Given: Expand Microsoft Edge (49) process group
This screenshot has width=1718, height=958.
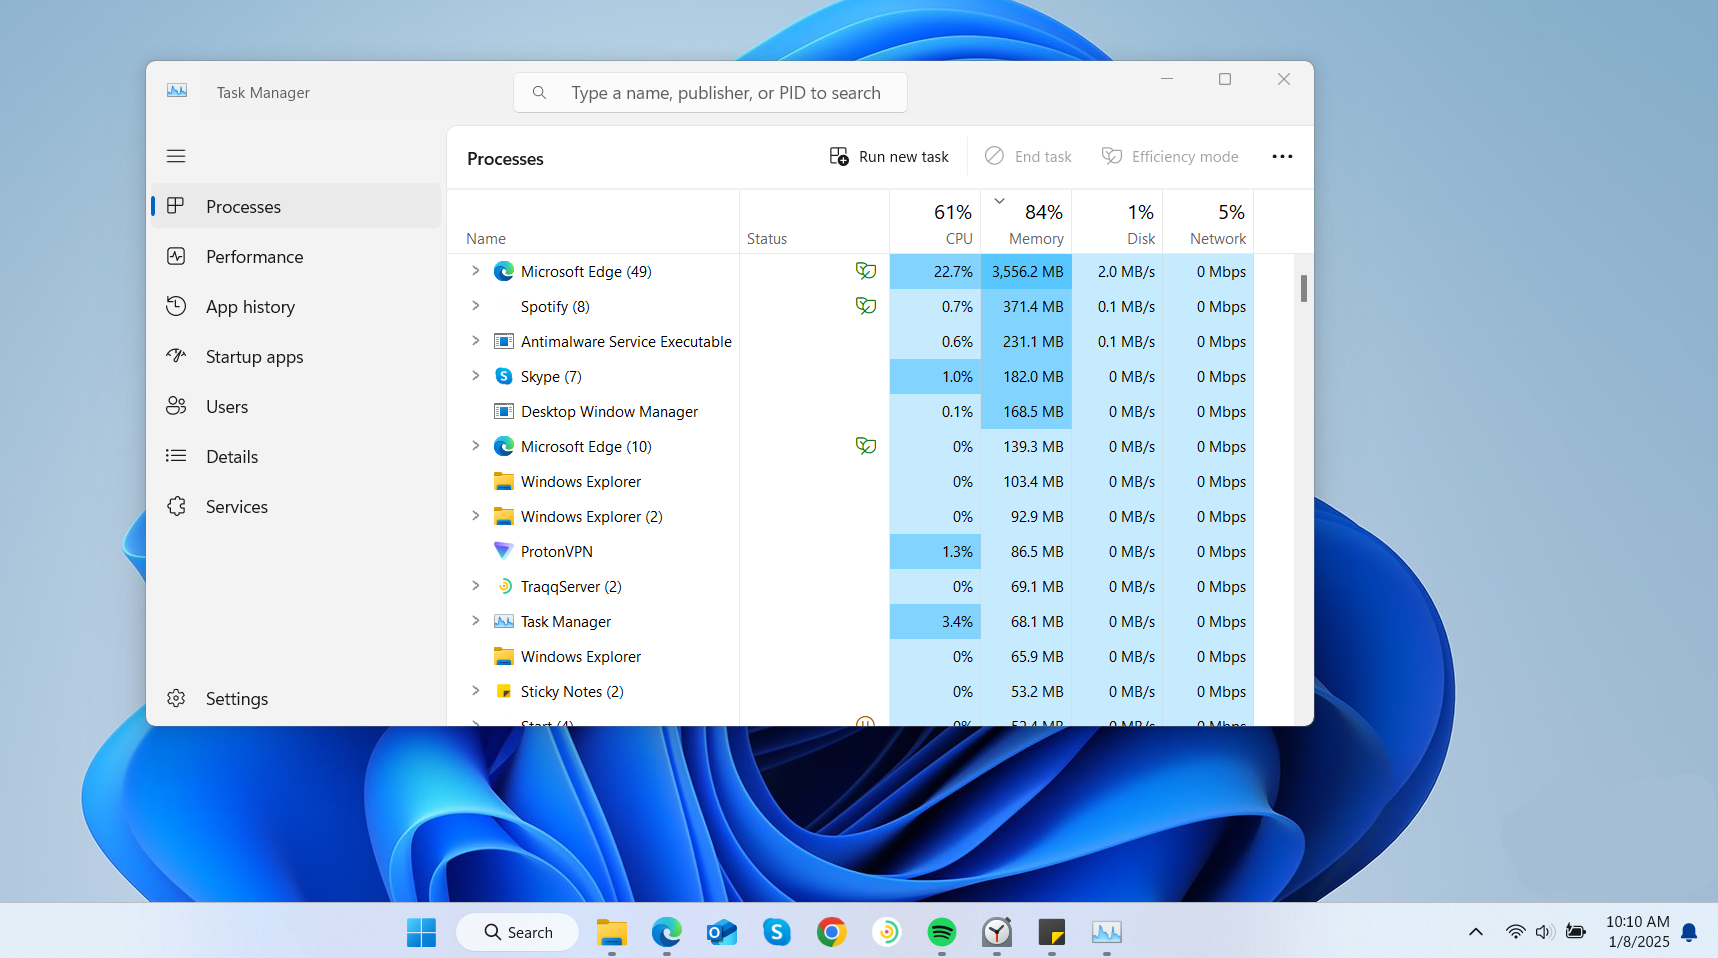Looking at the screenshot, I should tap(476, 271).
